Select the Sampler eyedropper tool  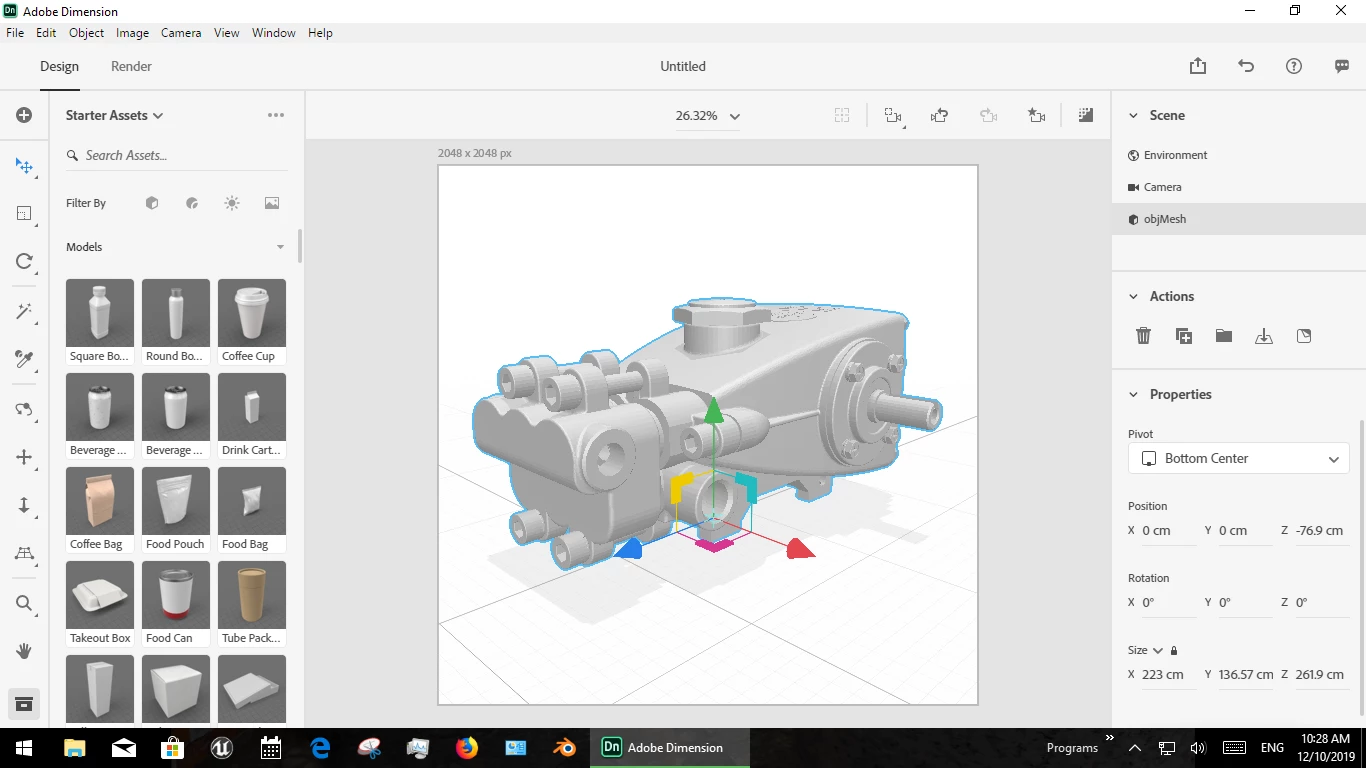tap(24, 359)
